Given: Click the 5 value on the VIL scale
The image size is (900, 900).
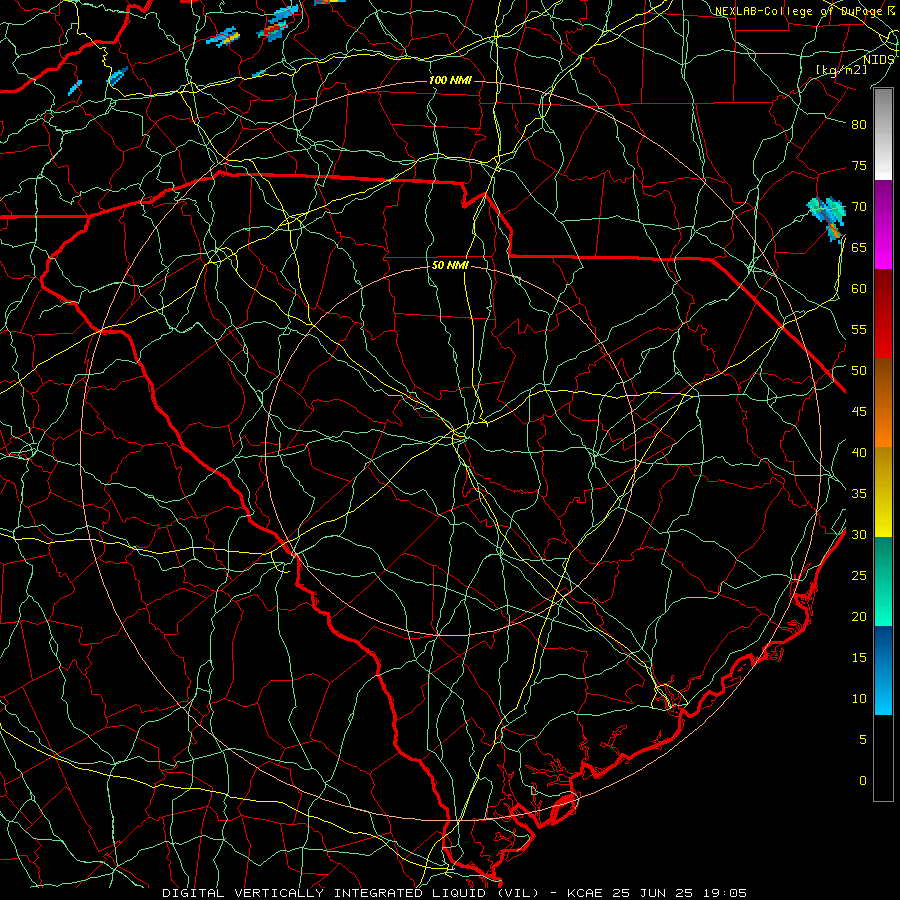Looking at the screenshot, I should 863,740.
